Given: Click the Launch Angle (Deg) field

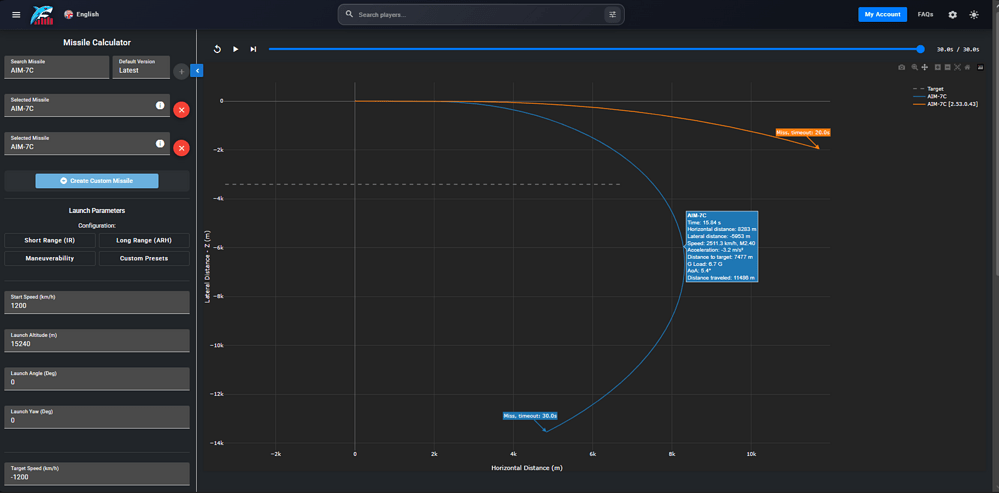Looking at the screenshot, I should pyautogui.click(x=97, y=378).
